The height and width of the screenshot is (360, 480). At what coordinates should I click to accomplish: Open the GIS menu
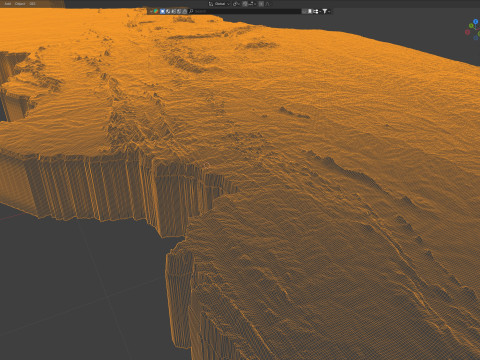[x=32, y=4]
